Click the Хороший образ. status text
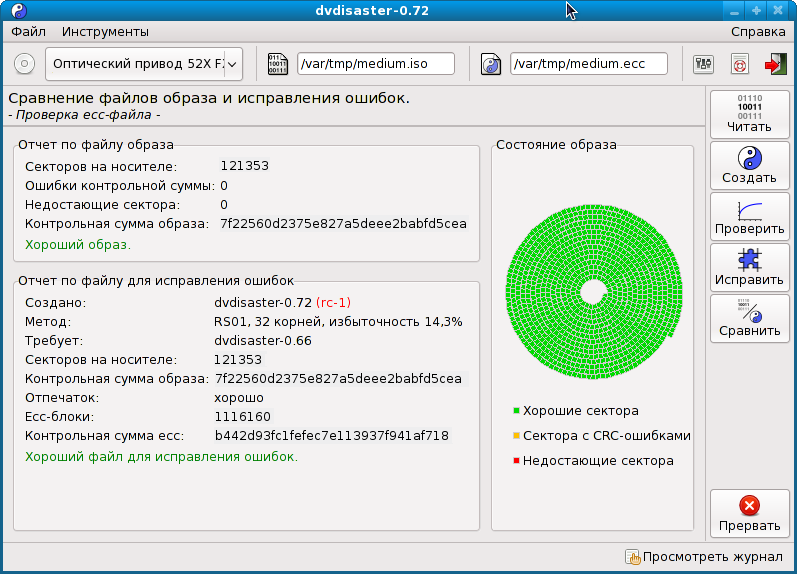The image size is (797, 574). (78, 245)
